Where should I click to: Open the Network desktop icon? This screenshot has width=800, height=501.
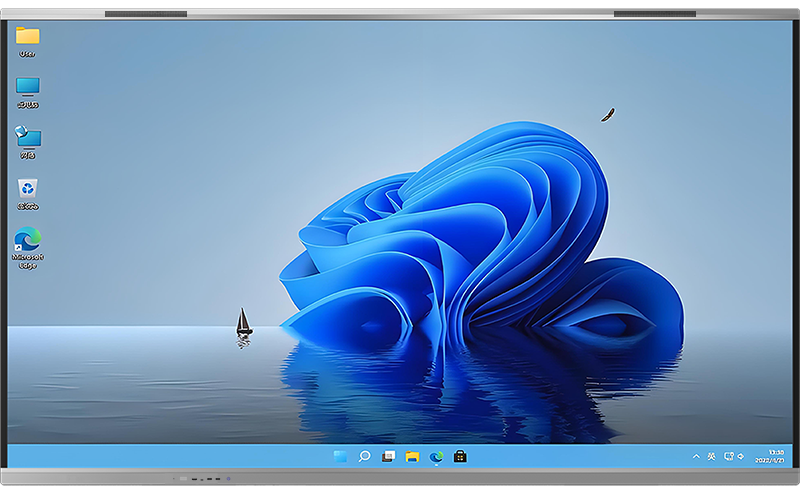28,142
